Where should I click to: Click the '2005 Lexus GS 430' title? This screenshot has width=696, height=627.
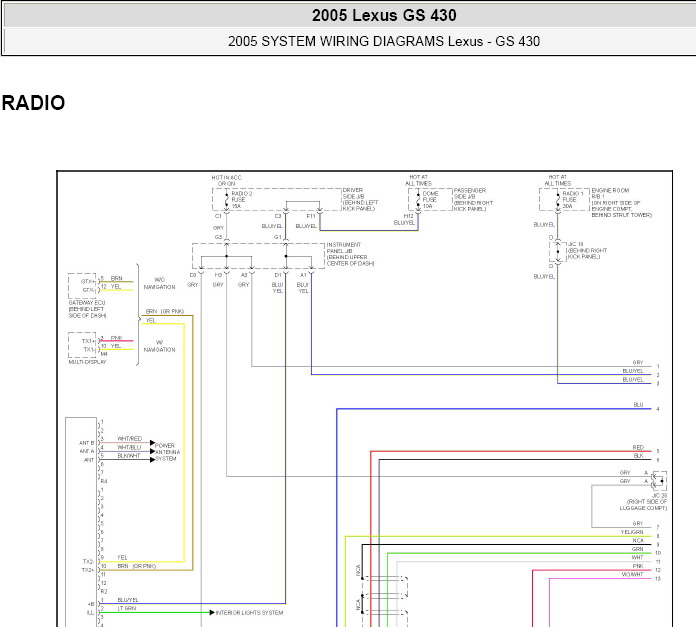[384, 16]
